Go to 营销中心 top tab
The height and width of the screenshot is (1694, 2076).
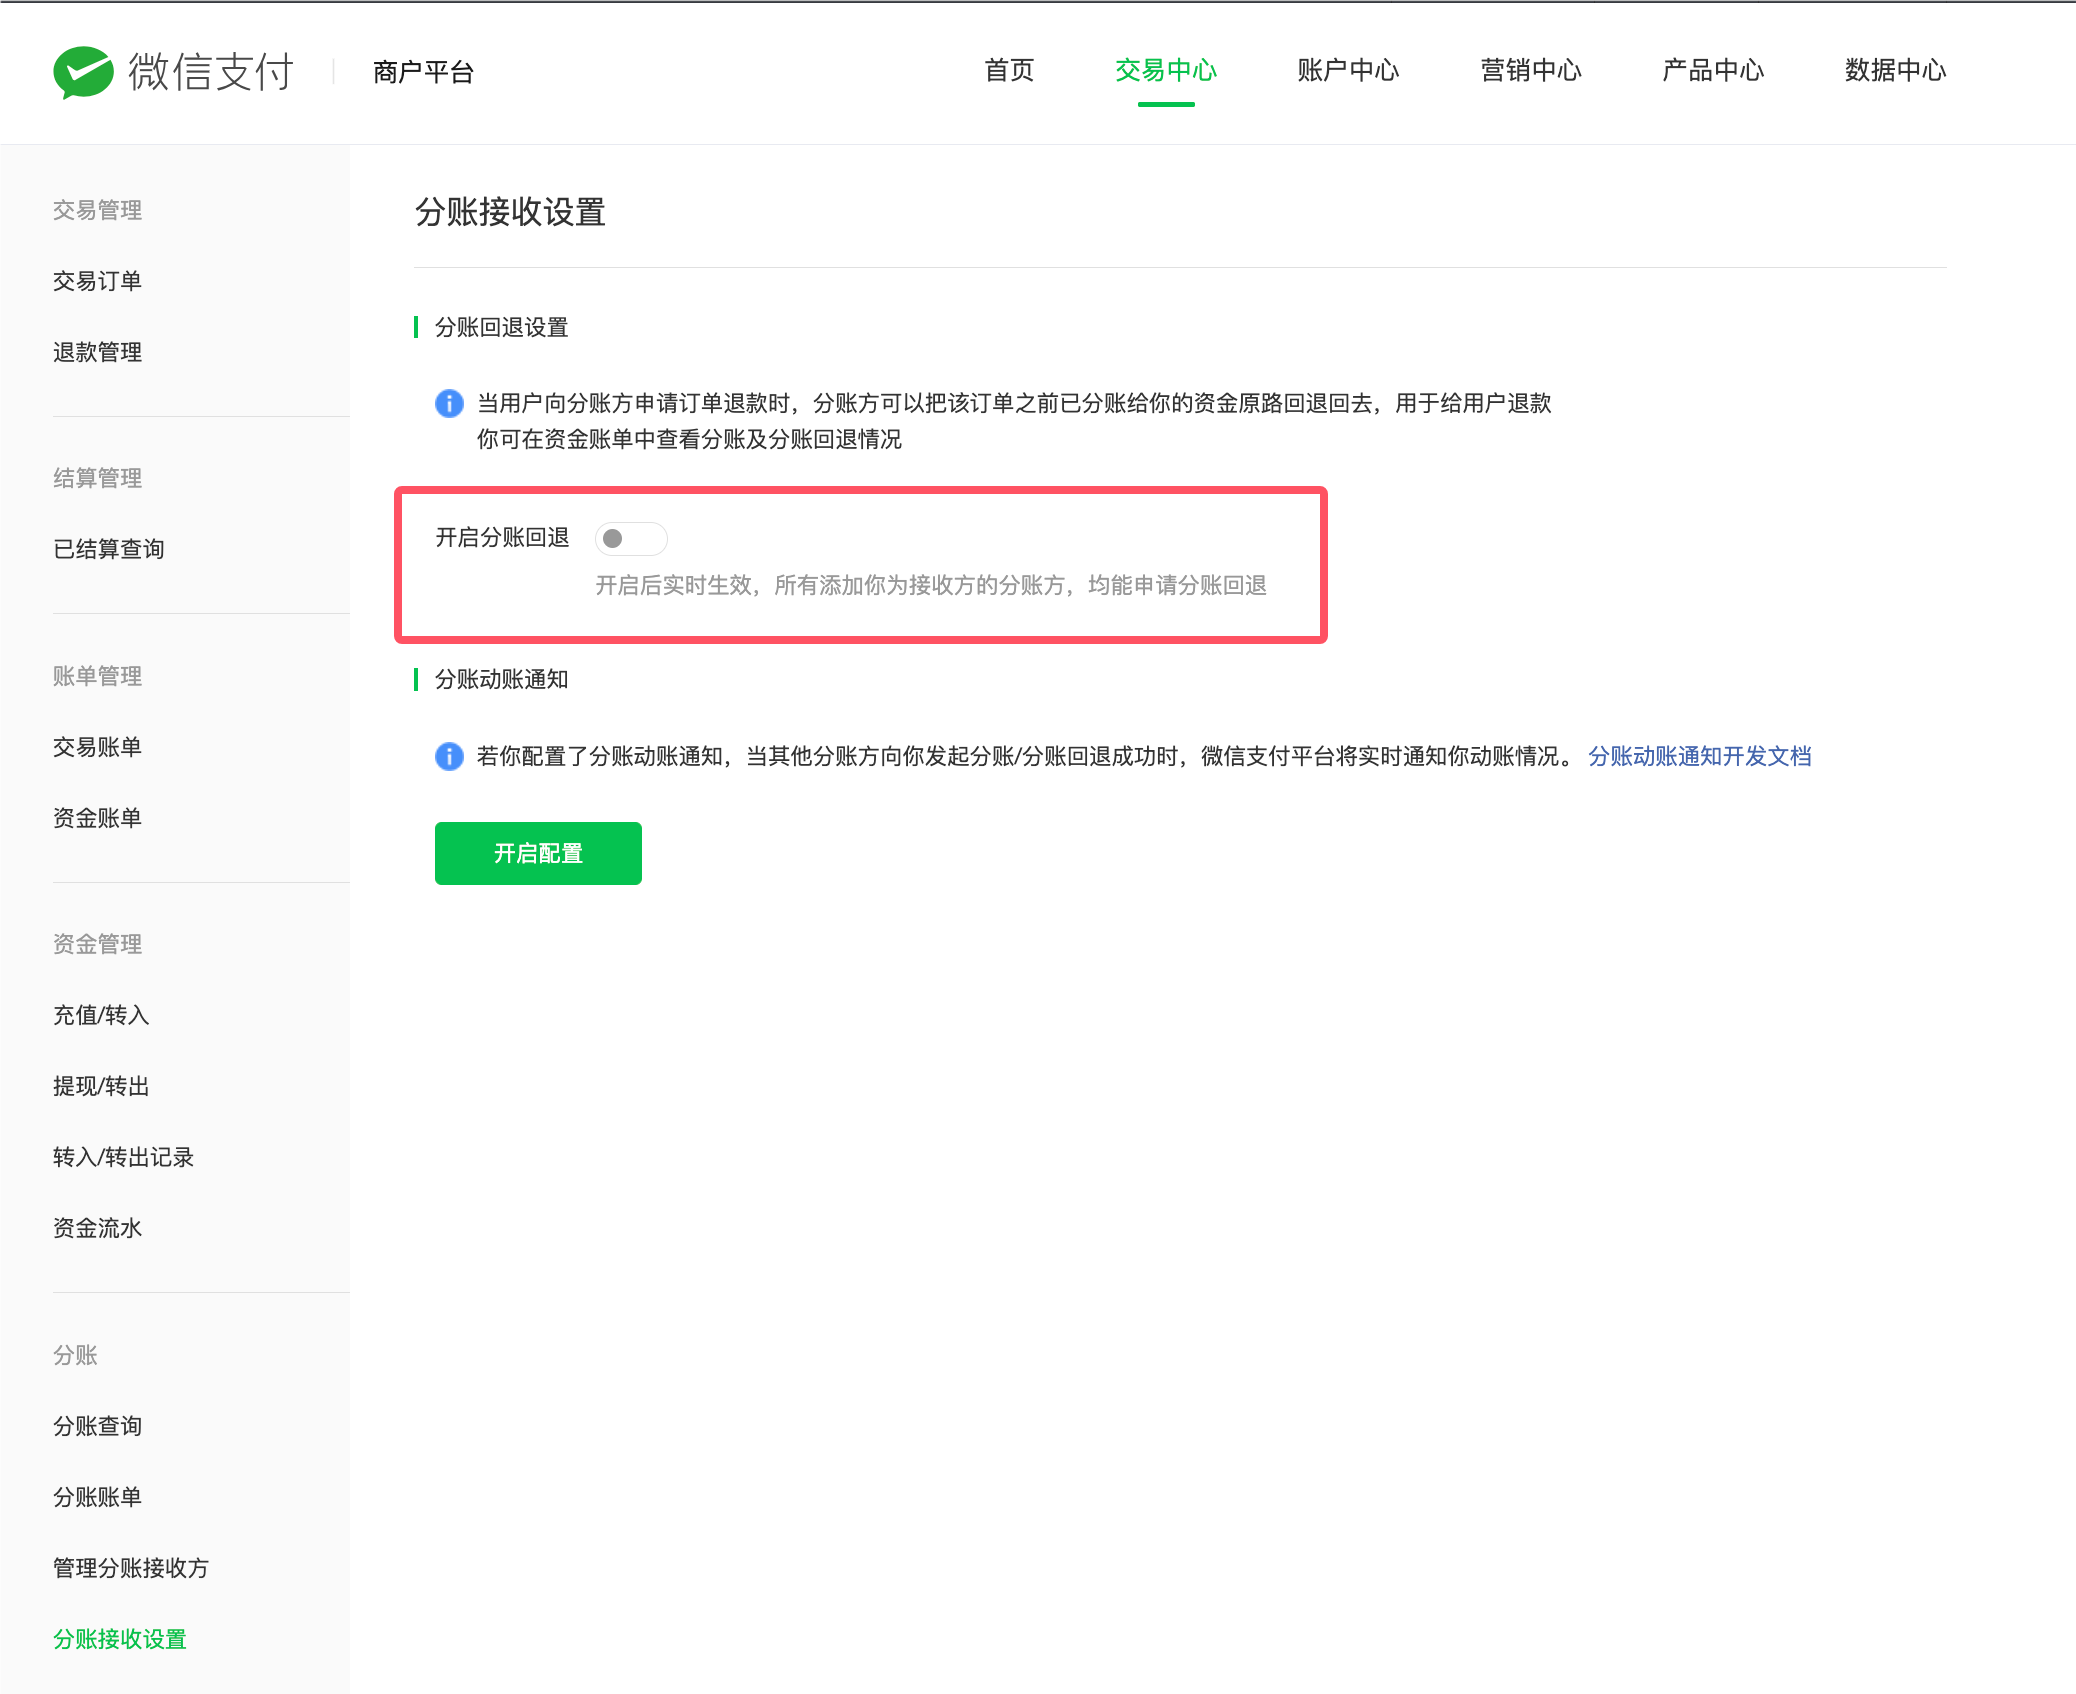pyautogui.click(x=1530, y=70)
